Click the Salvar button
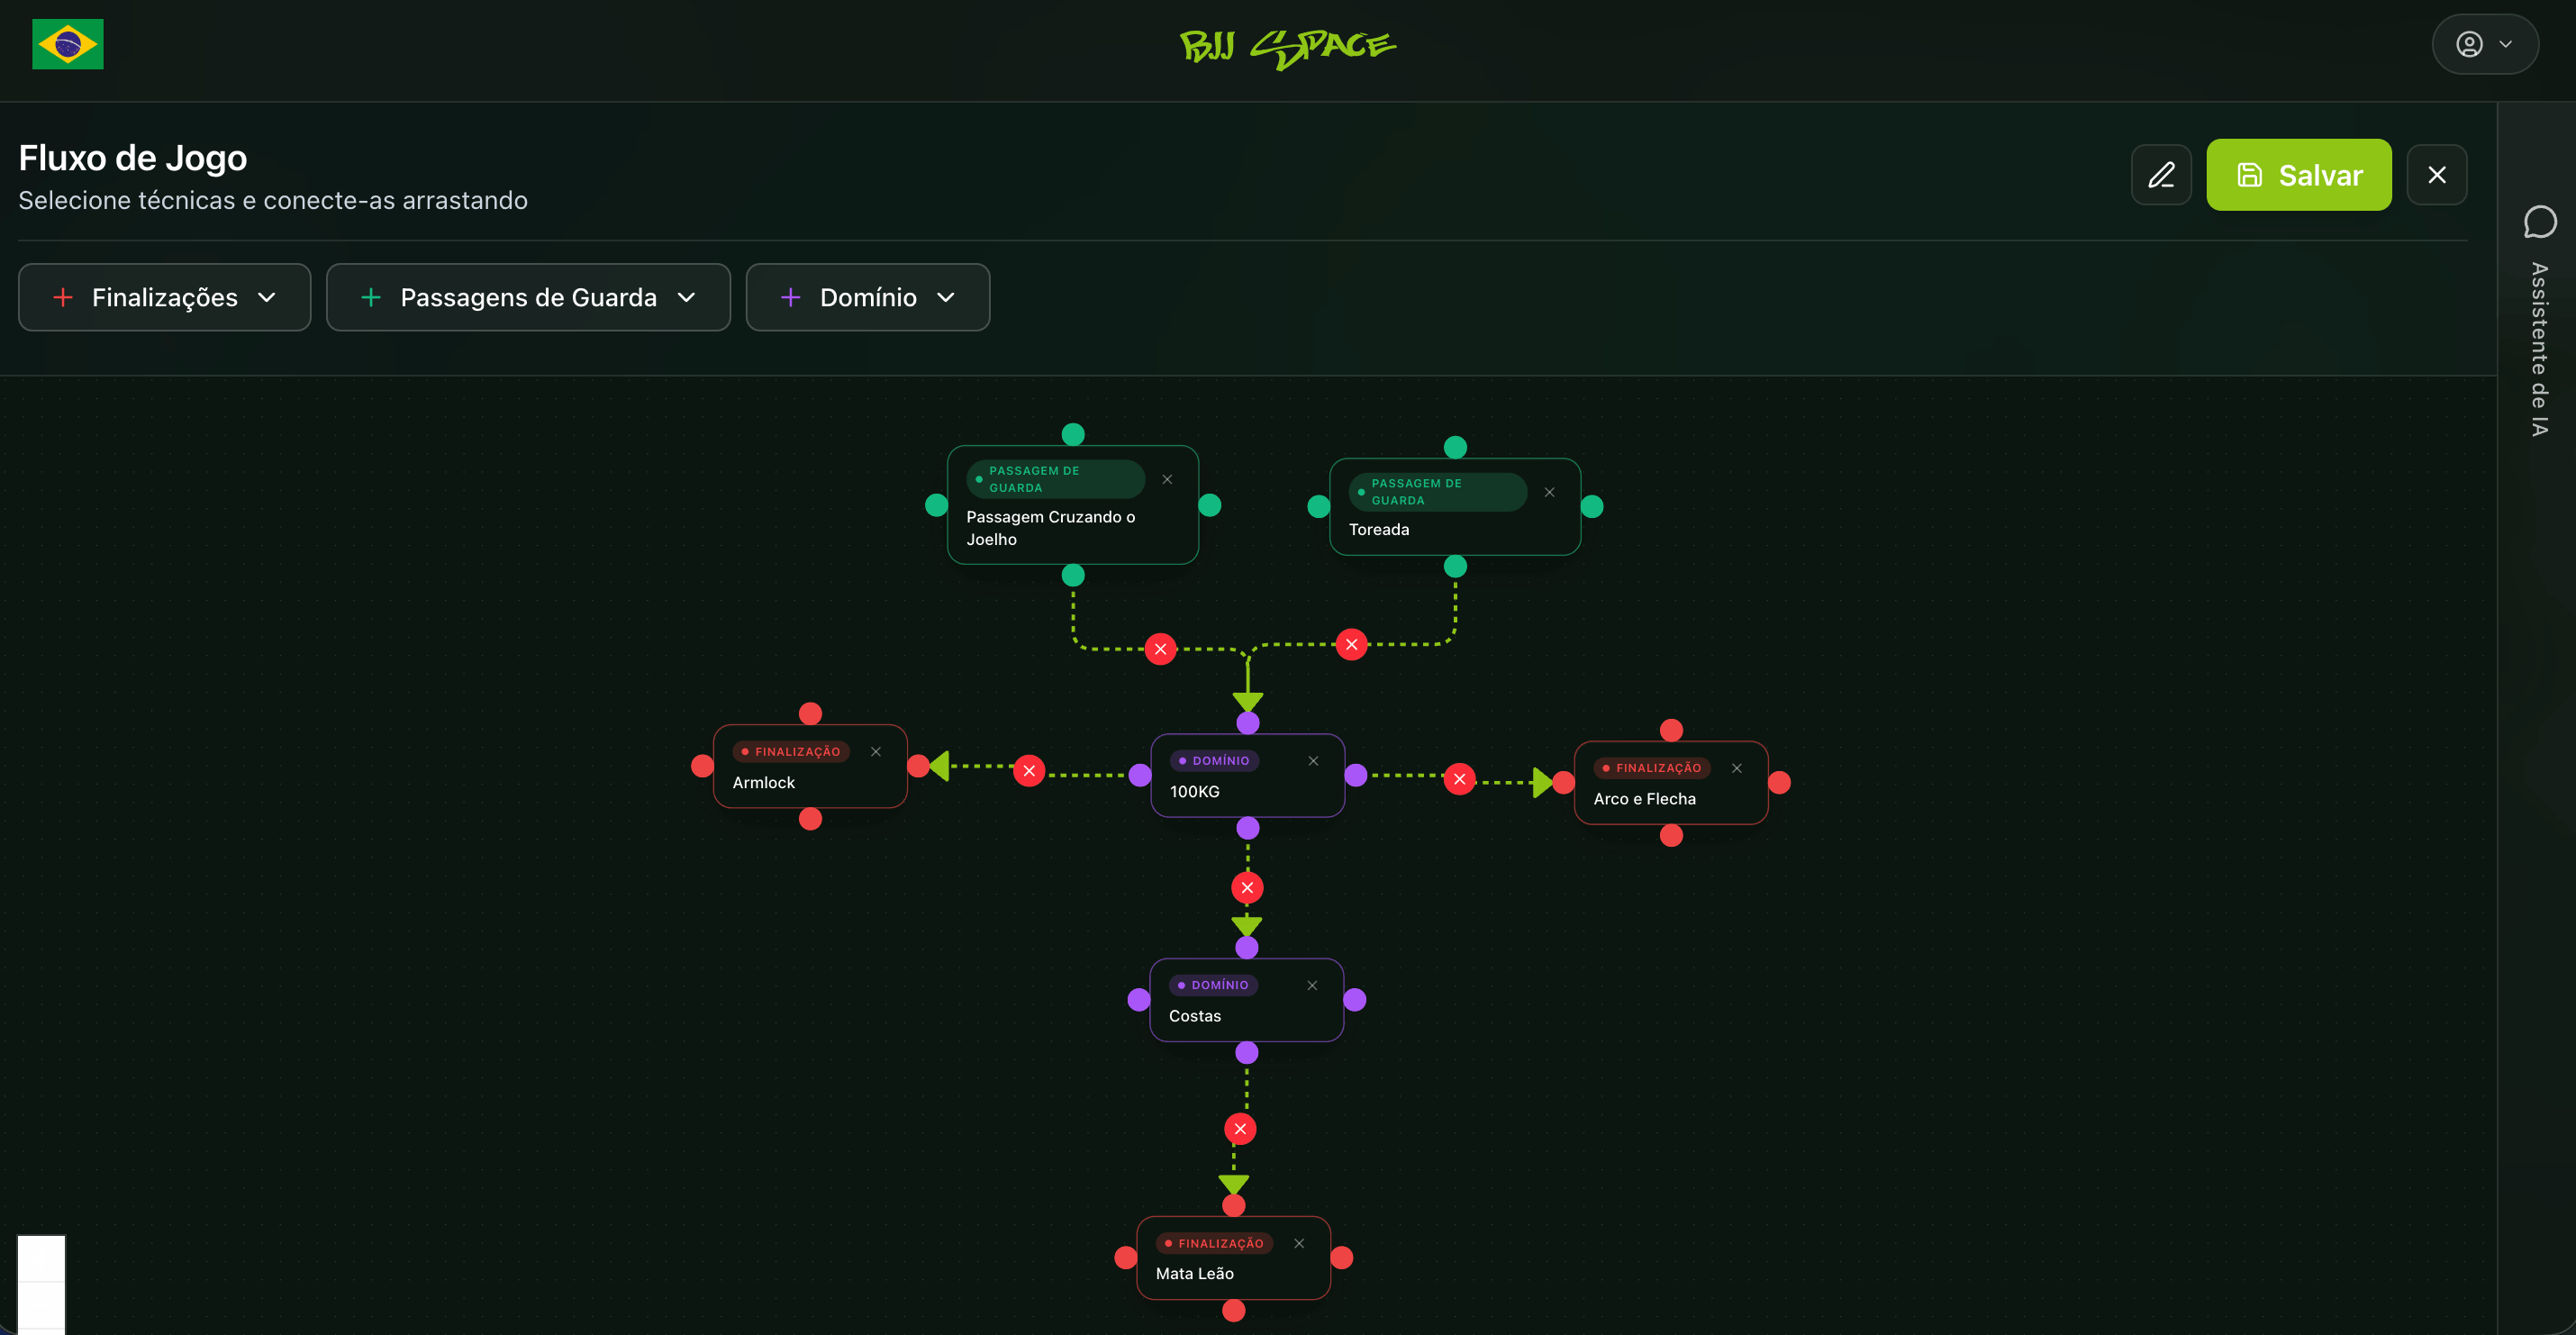This screenshot has width=2576, height=1335. click(x=2299, y=175)
